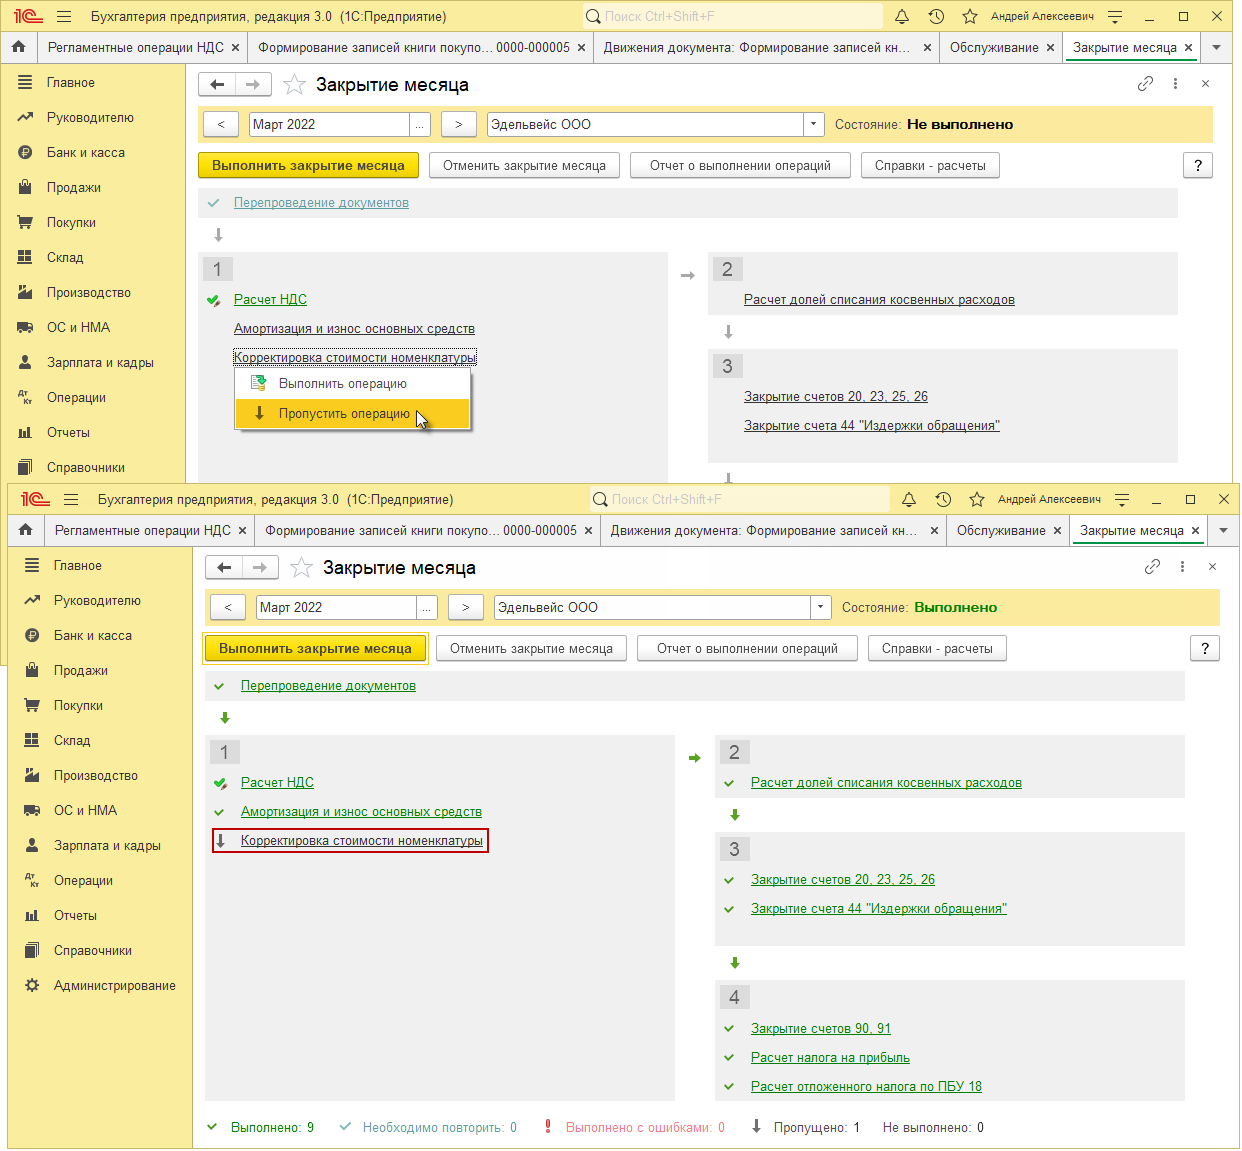Open history icon in lower window

943,499
